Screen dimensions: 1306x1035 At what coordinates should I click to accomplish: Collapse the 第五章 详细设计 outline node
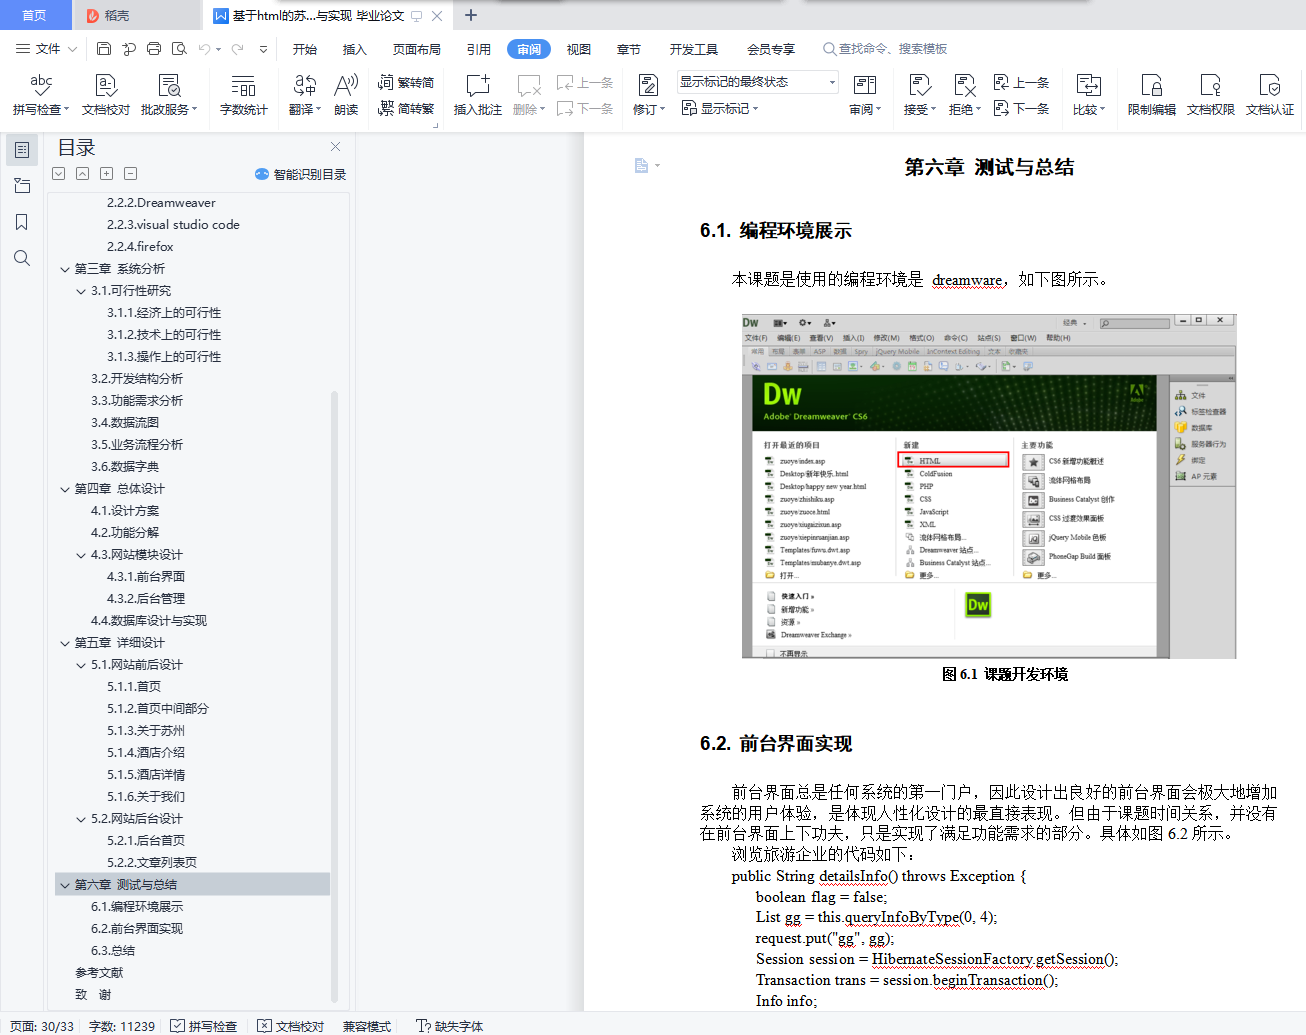click(x=65, y=643)
